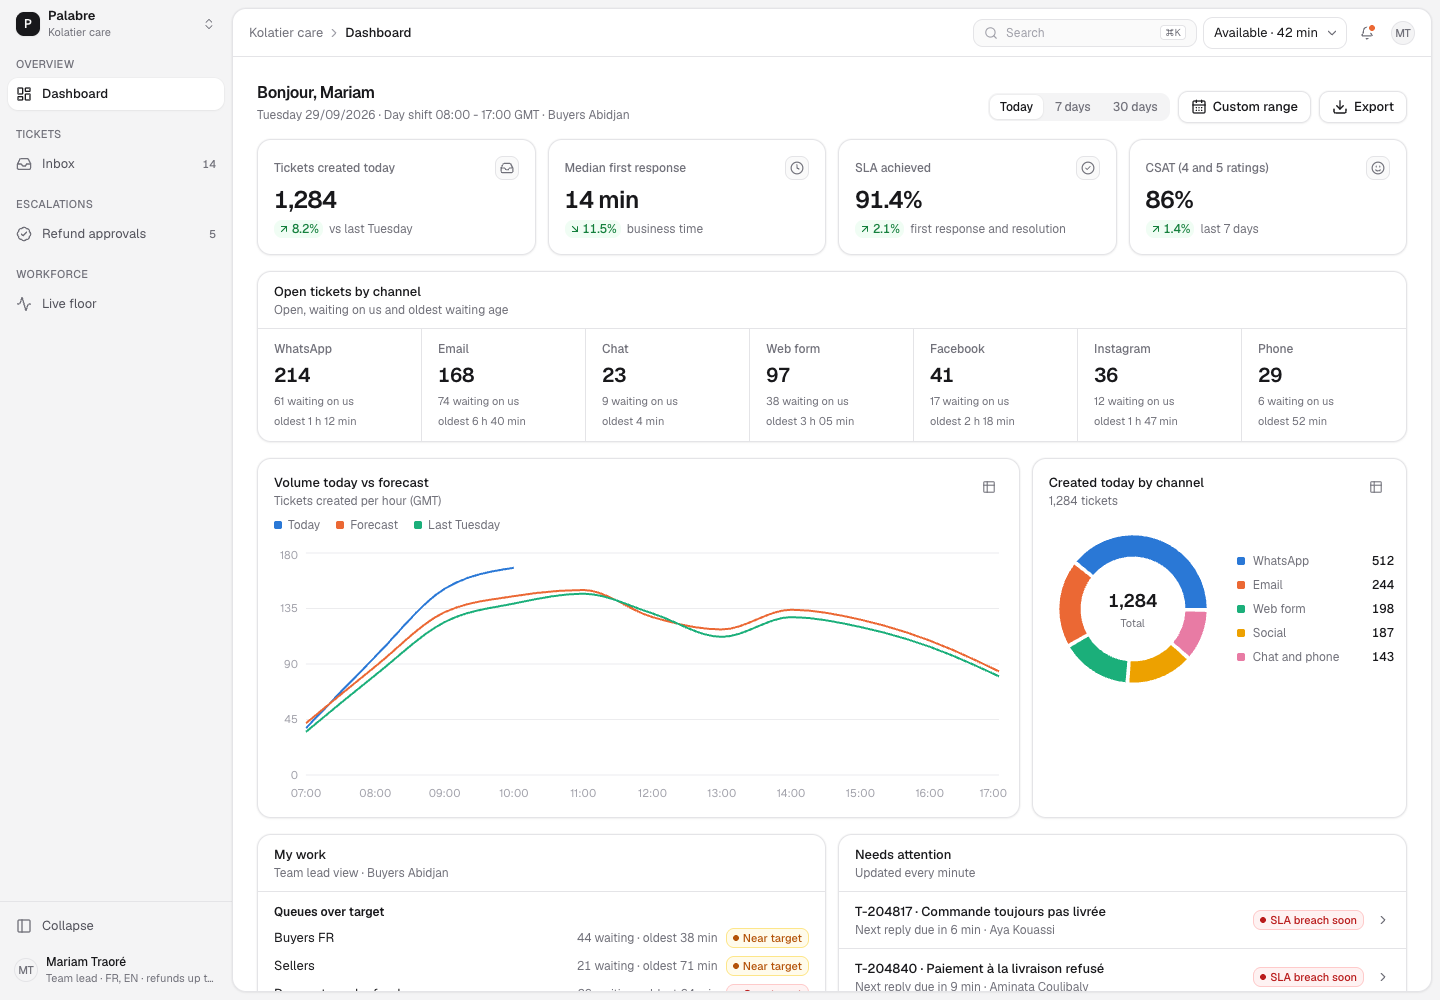1440x1000 pixels.
Task: Click the pink Chat and phone swatch
Action: pyautogui.click(x=1241, y=657)
